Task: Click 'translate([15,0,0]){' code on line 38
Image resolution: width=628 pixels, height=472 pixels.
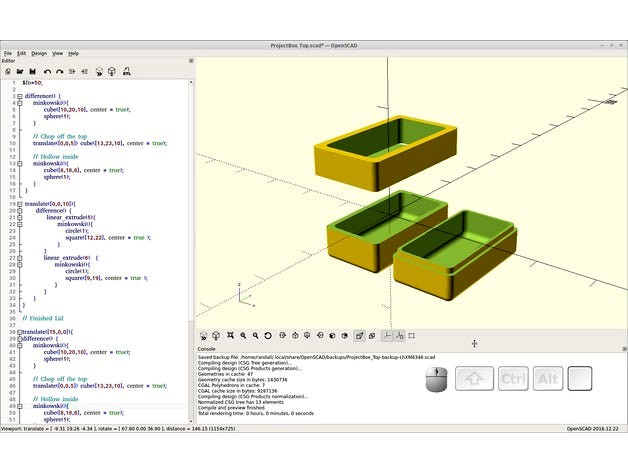Action: [x=48, y=332]
